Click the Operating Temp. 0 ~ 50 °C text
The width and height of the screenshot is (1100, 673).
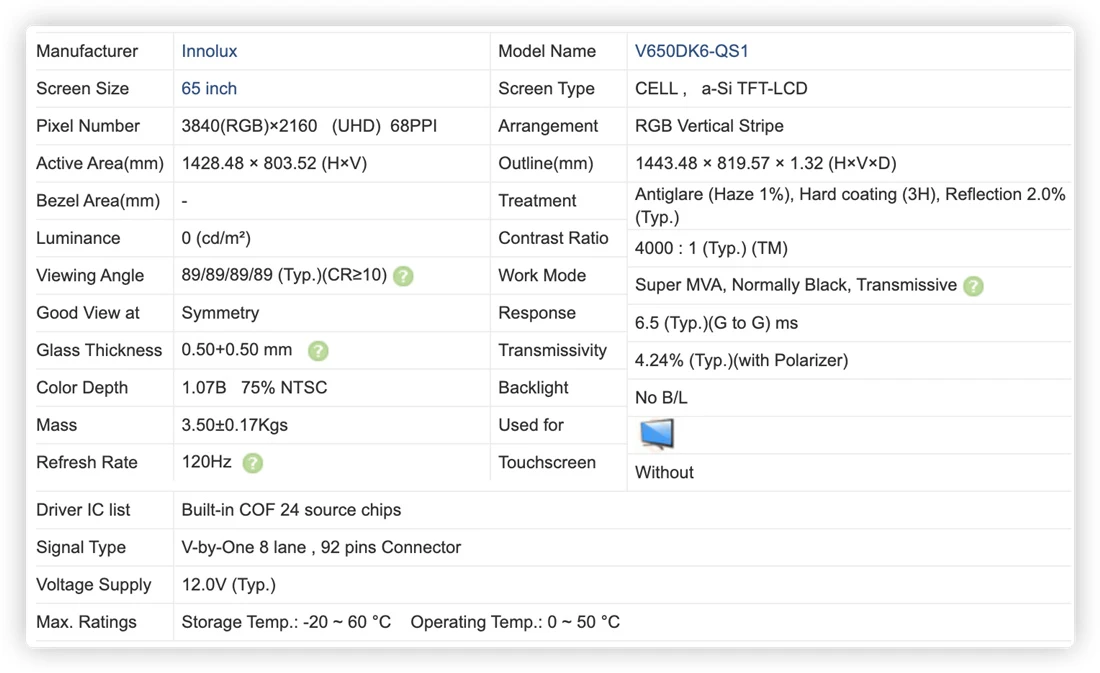[x=515, y=622]
